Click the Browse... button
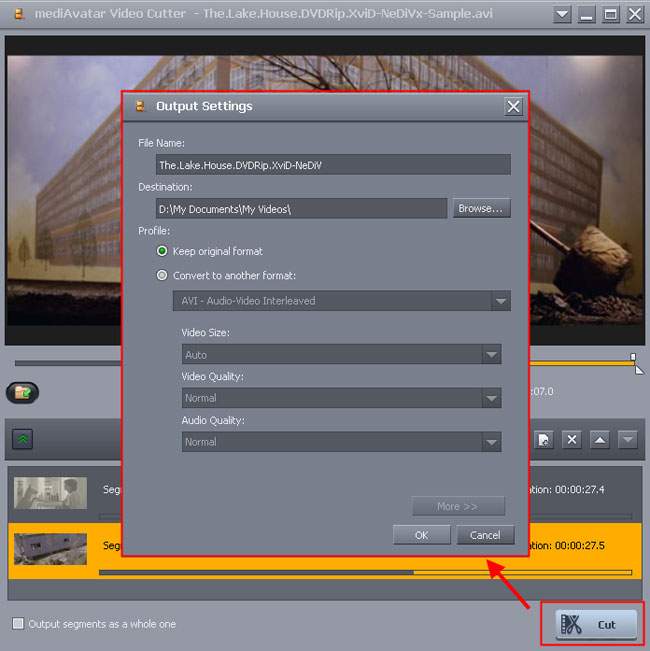 click(x=481, y=208)
